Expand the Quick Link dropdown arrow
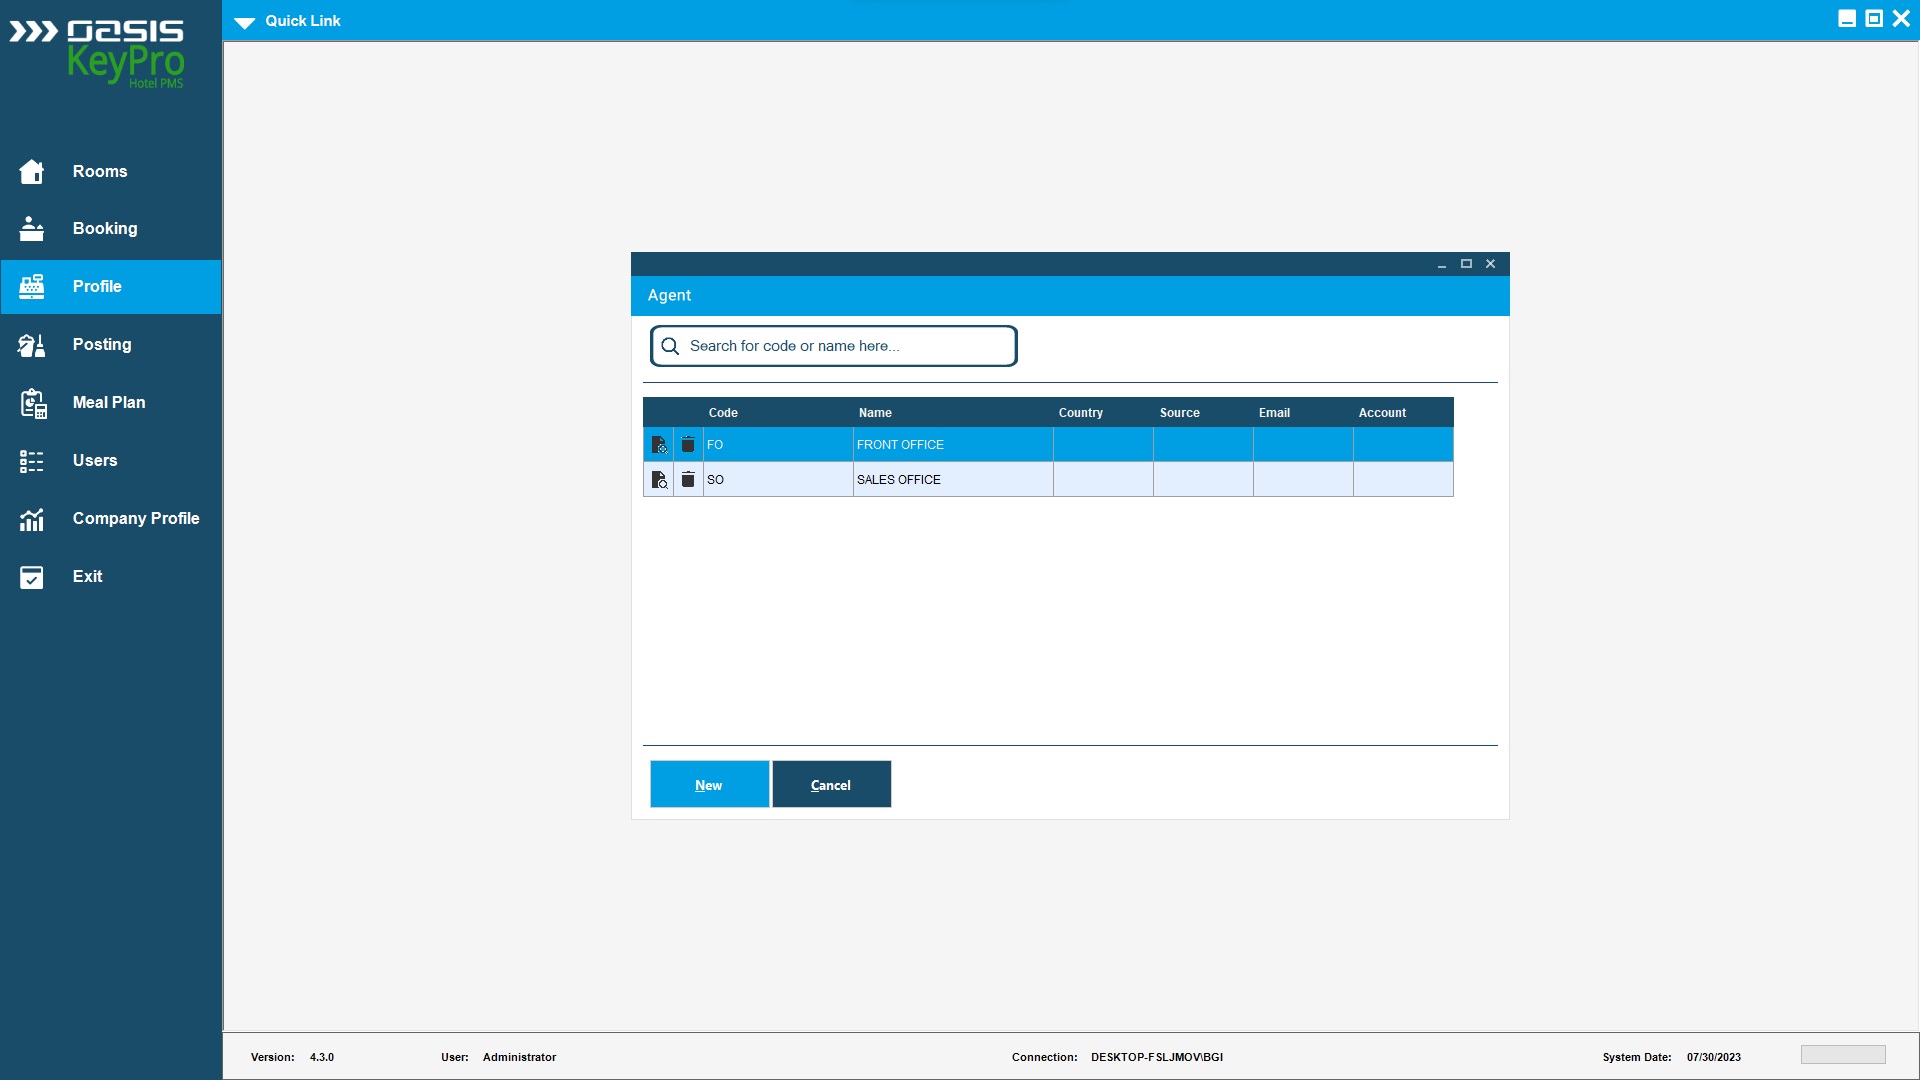This screenshot has width=1920, height=1080. [x=245, y=22]
